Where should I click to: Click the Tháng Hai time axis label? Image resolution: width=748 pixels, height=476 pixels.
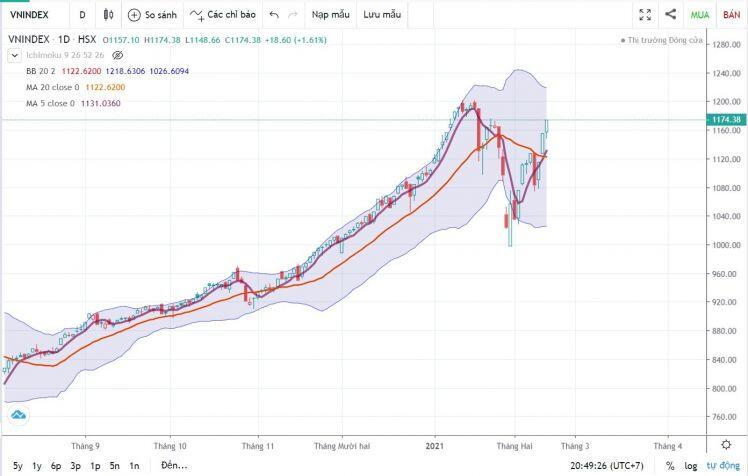514,446
